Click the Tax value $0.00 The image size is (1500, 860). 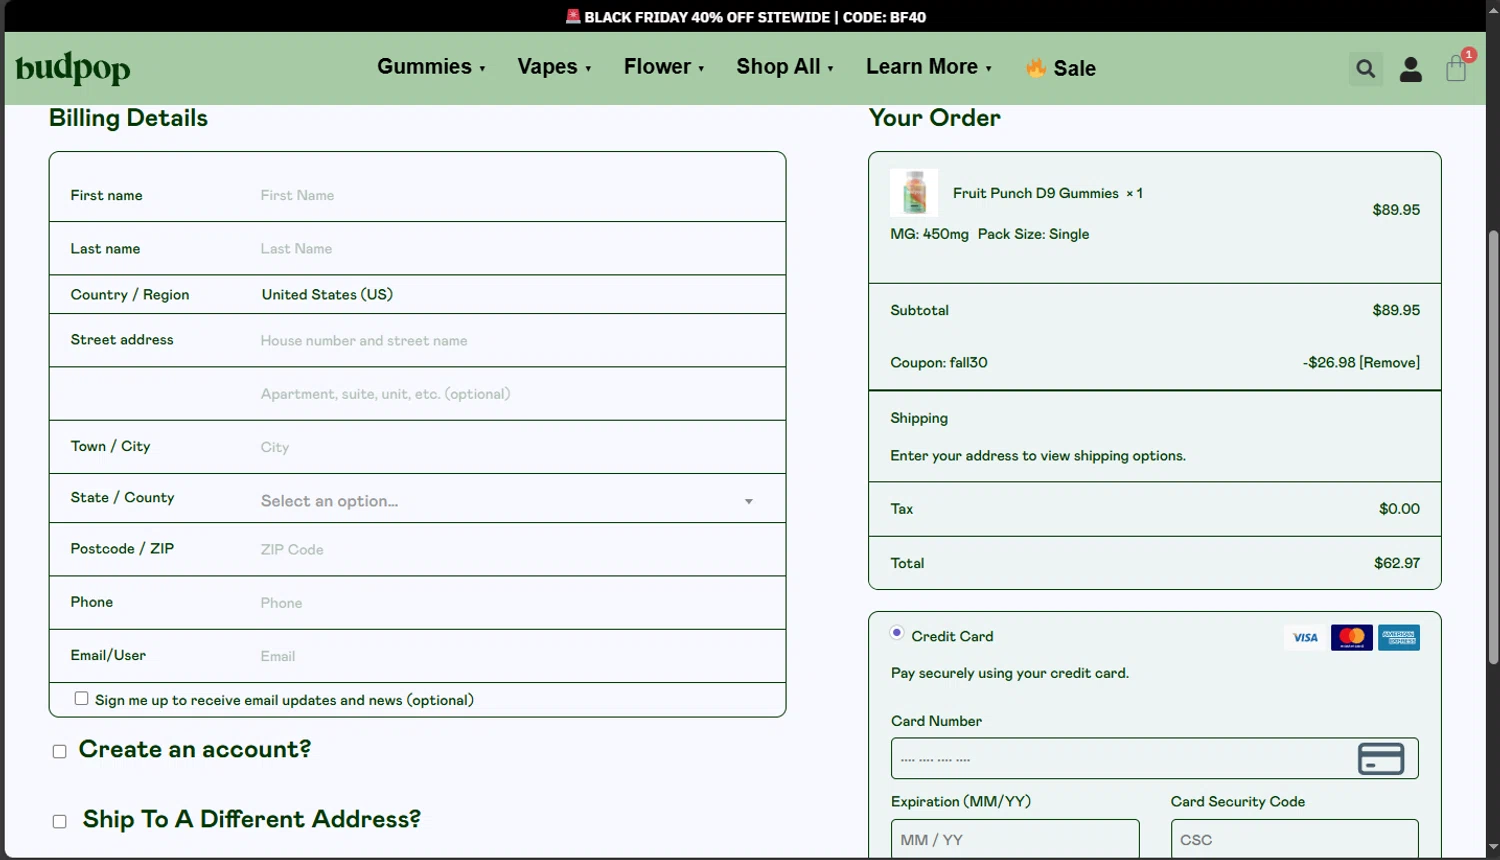(1399, 509)
